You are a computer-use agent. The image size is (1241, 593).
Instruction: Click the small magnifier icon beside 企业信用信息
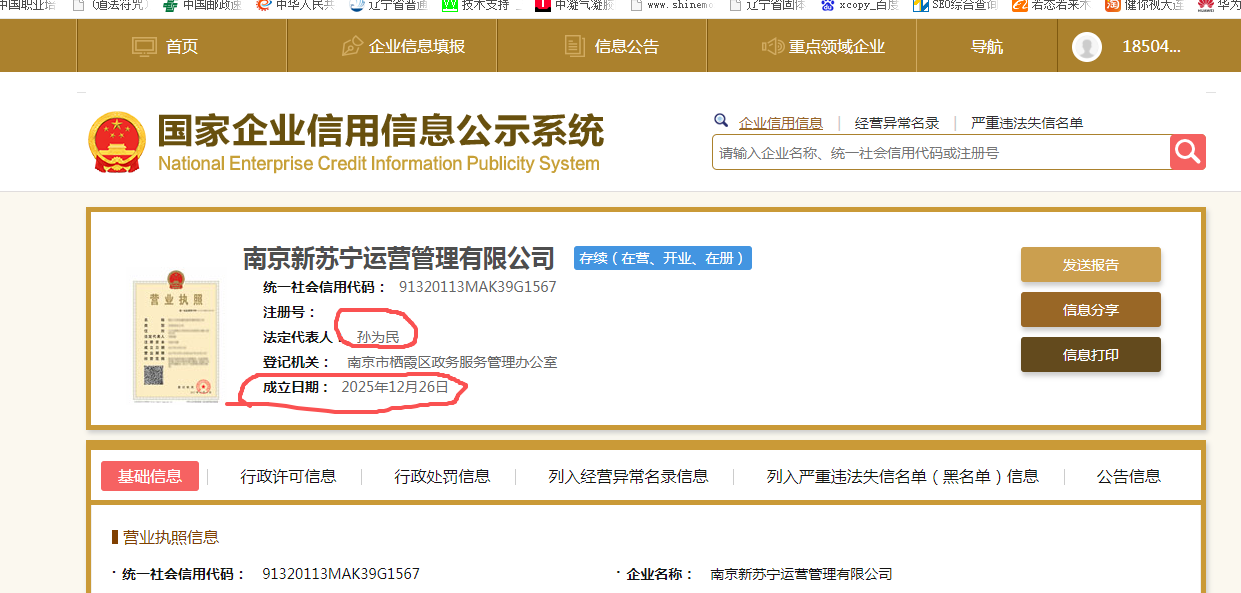721,120
